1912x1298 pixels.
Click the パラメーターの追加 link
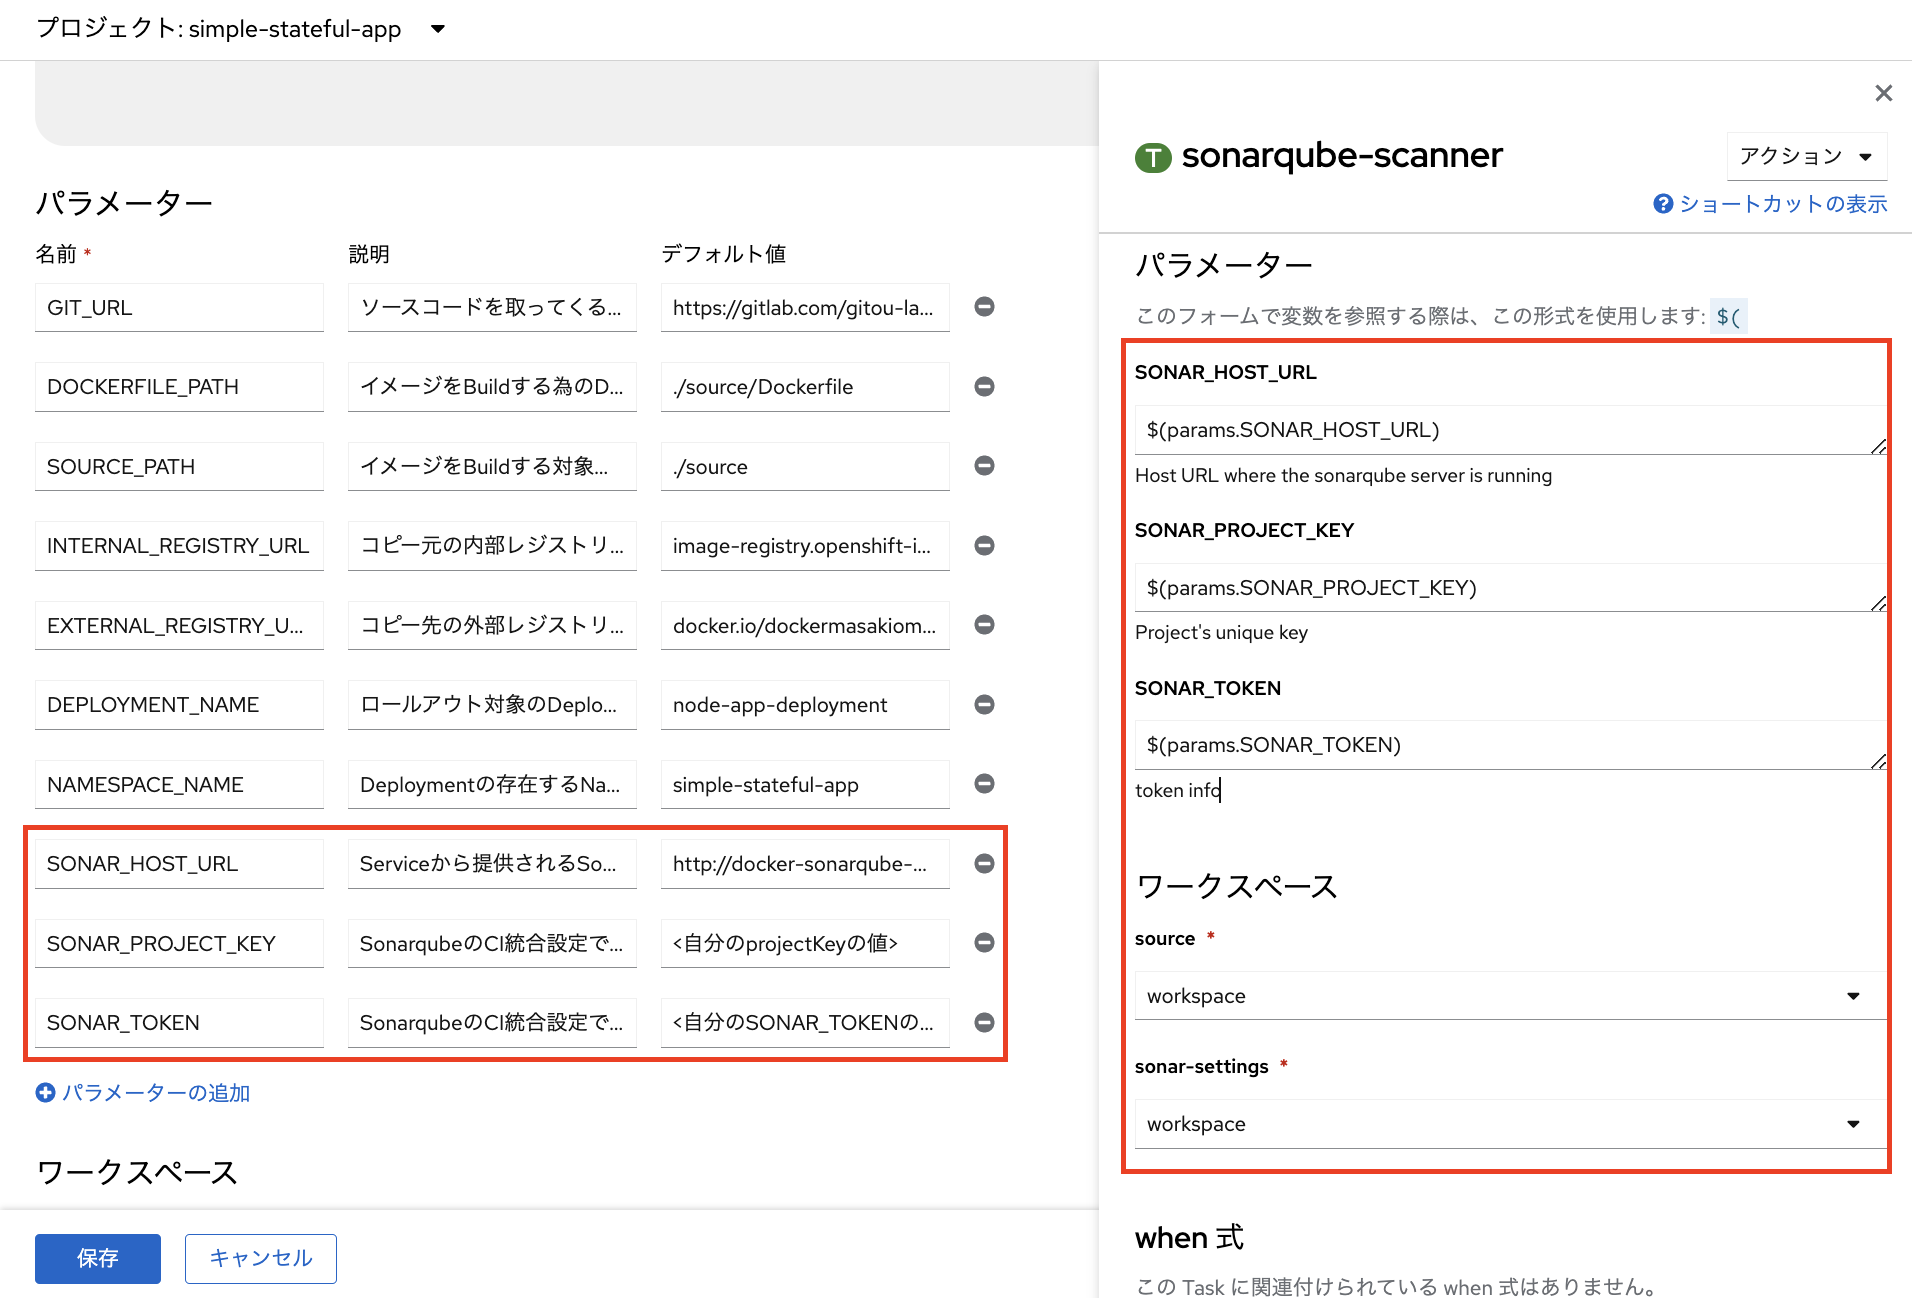tap(156, 1092)
